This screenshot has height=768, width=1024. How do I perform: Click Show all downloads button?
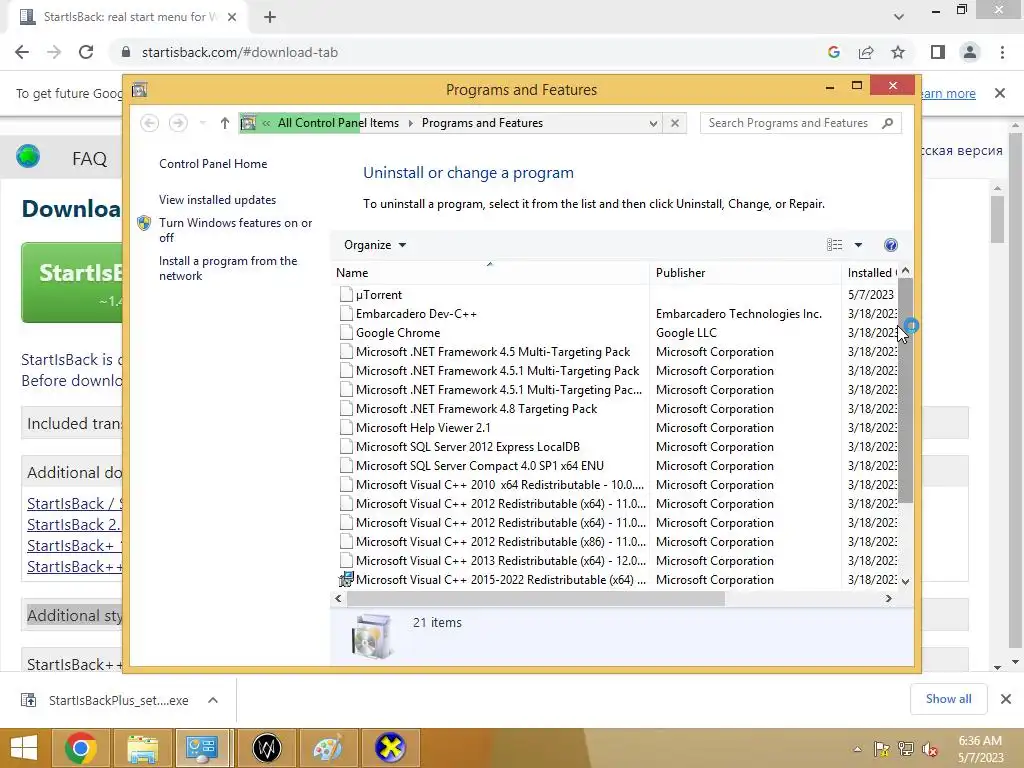point(948,699)
